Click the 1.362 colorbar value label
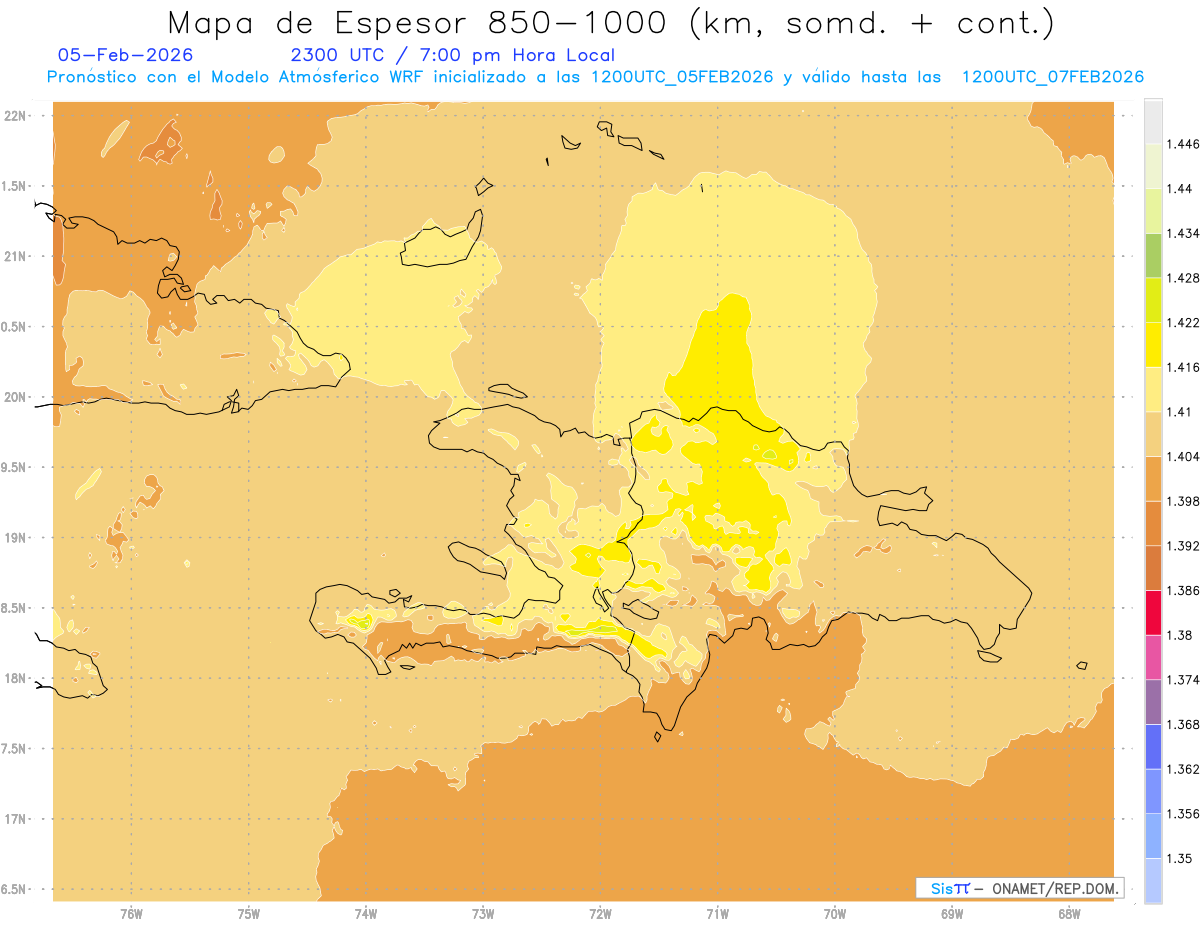Screen dimensions: 1200x927 coord(1183,769)
